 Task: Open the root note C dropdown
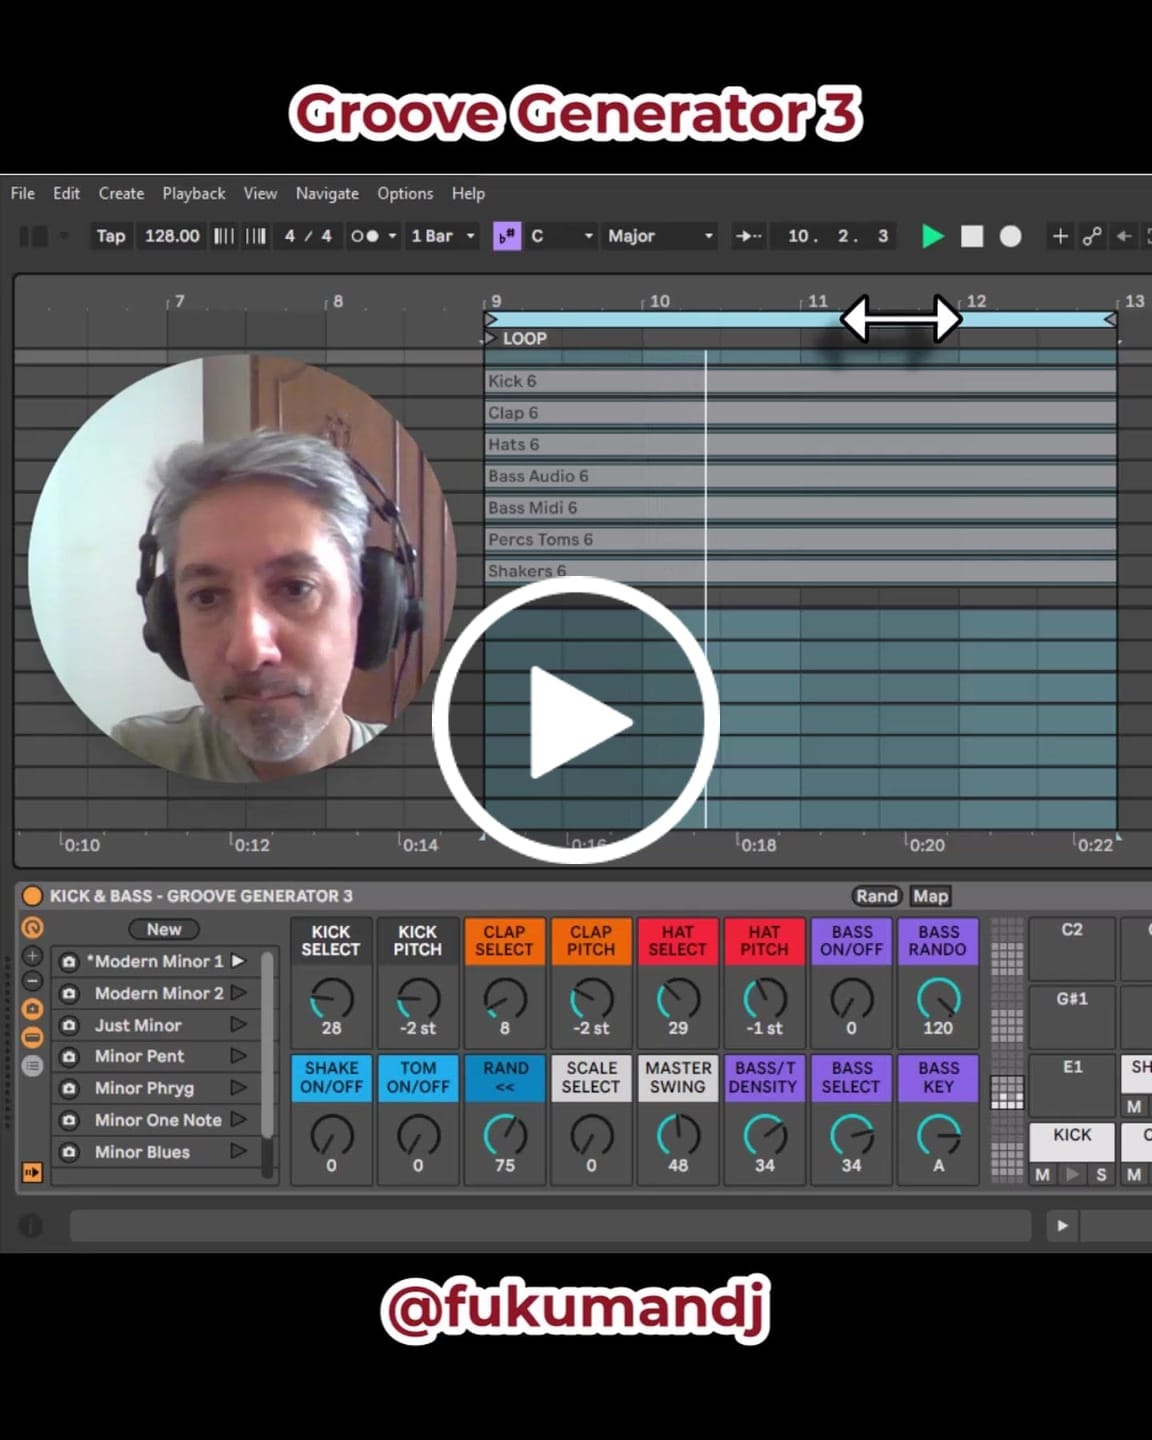point(561,236)
